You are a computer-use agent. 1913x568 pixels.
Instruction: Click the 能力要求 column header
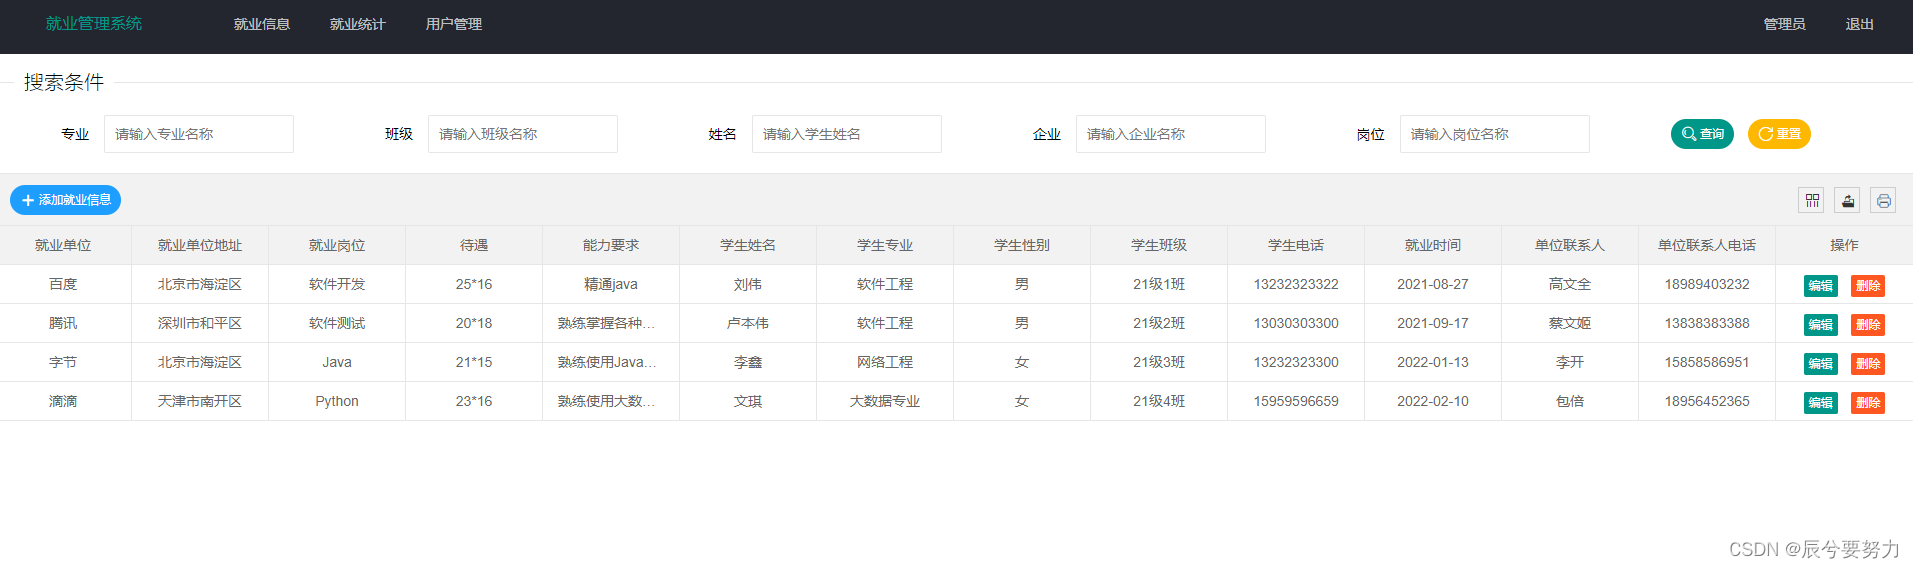611,245
